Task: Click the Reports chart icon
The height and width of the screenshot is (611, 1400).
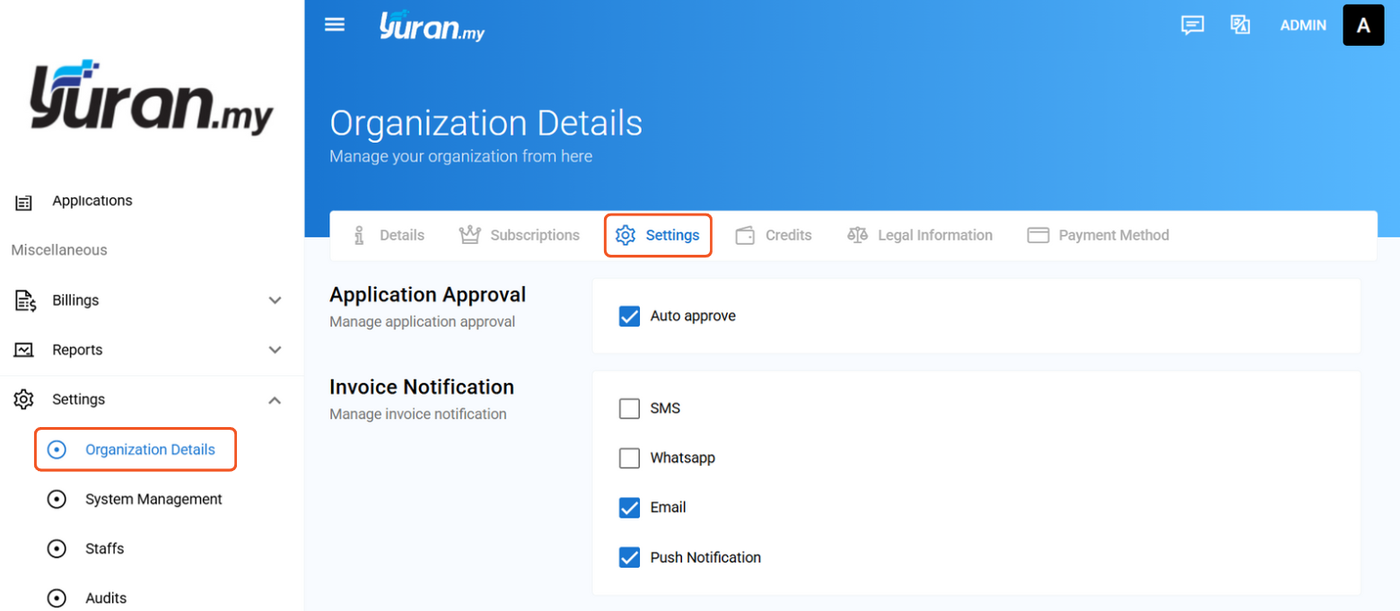Action: [23, 350]
